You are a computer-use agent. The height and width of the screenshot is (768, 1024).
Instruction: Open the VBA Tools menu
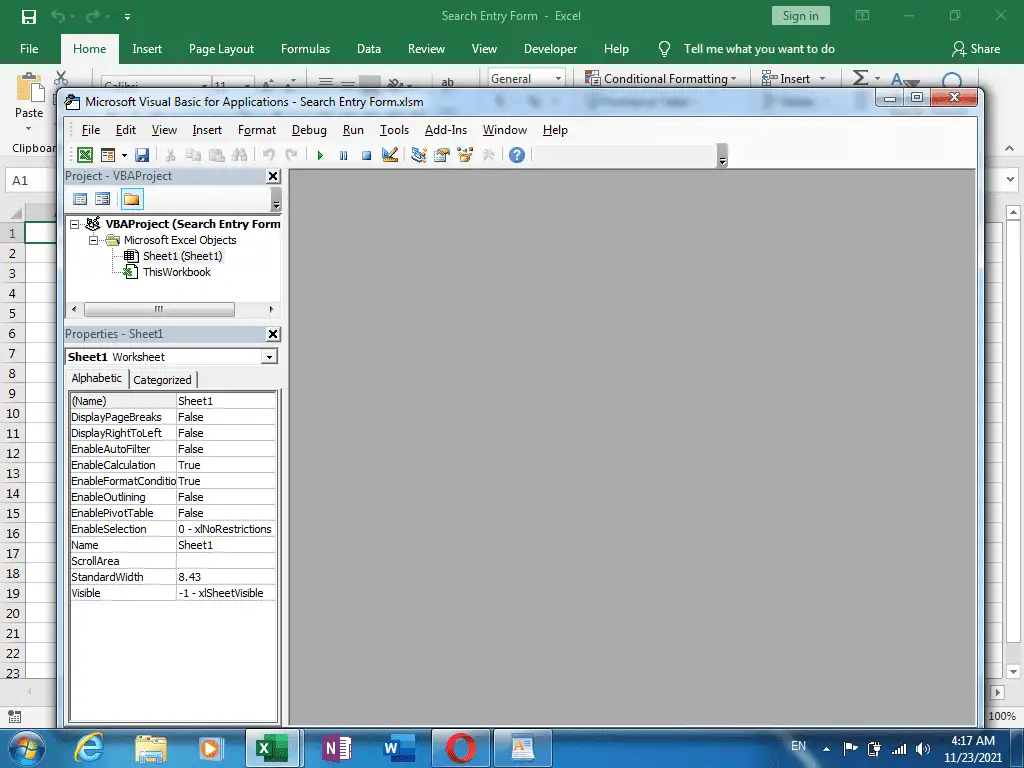click(394, 130)
